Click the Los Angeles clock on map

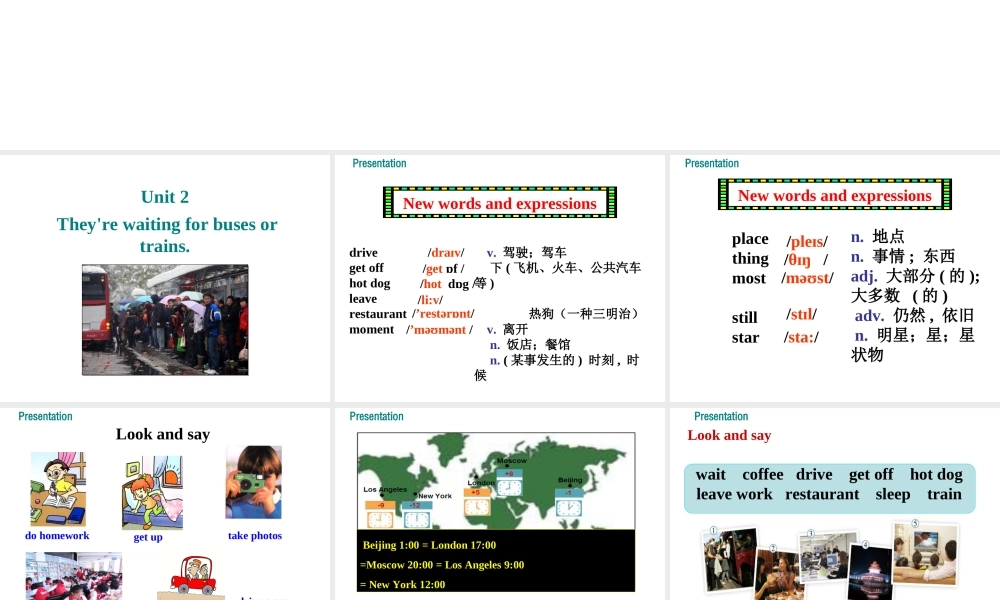coord(380,515)
